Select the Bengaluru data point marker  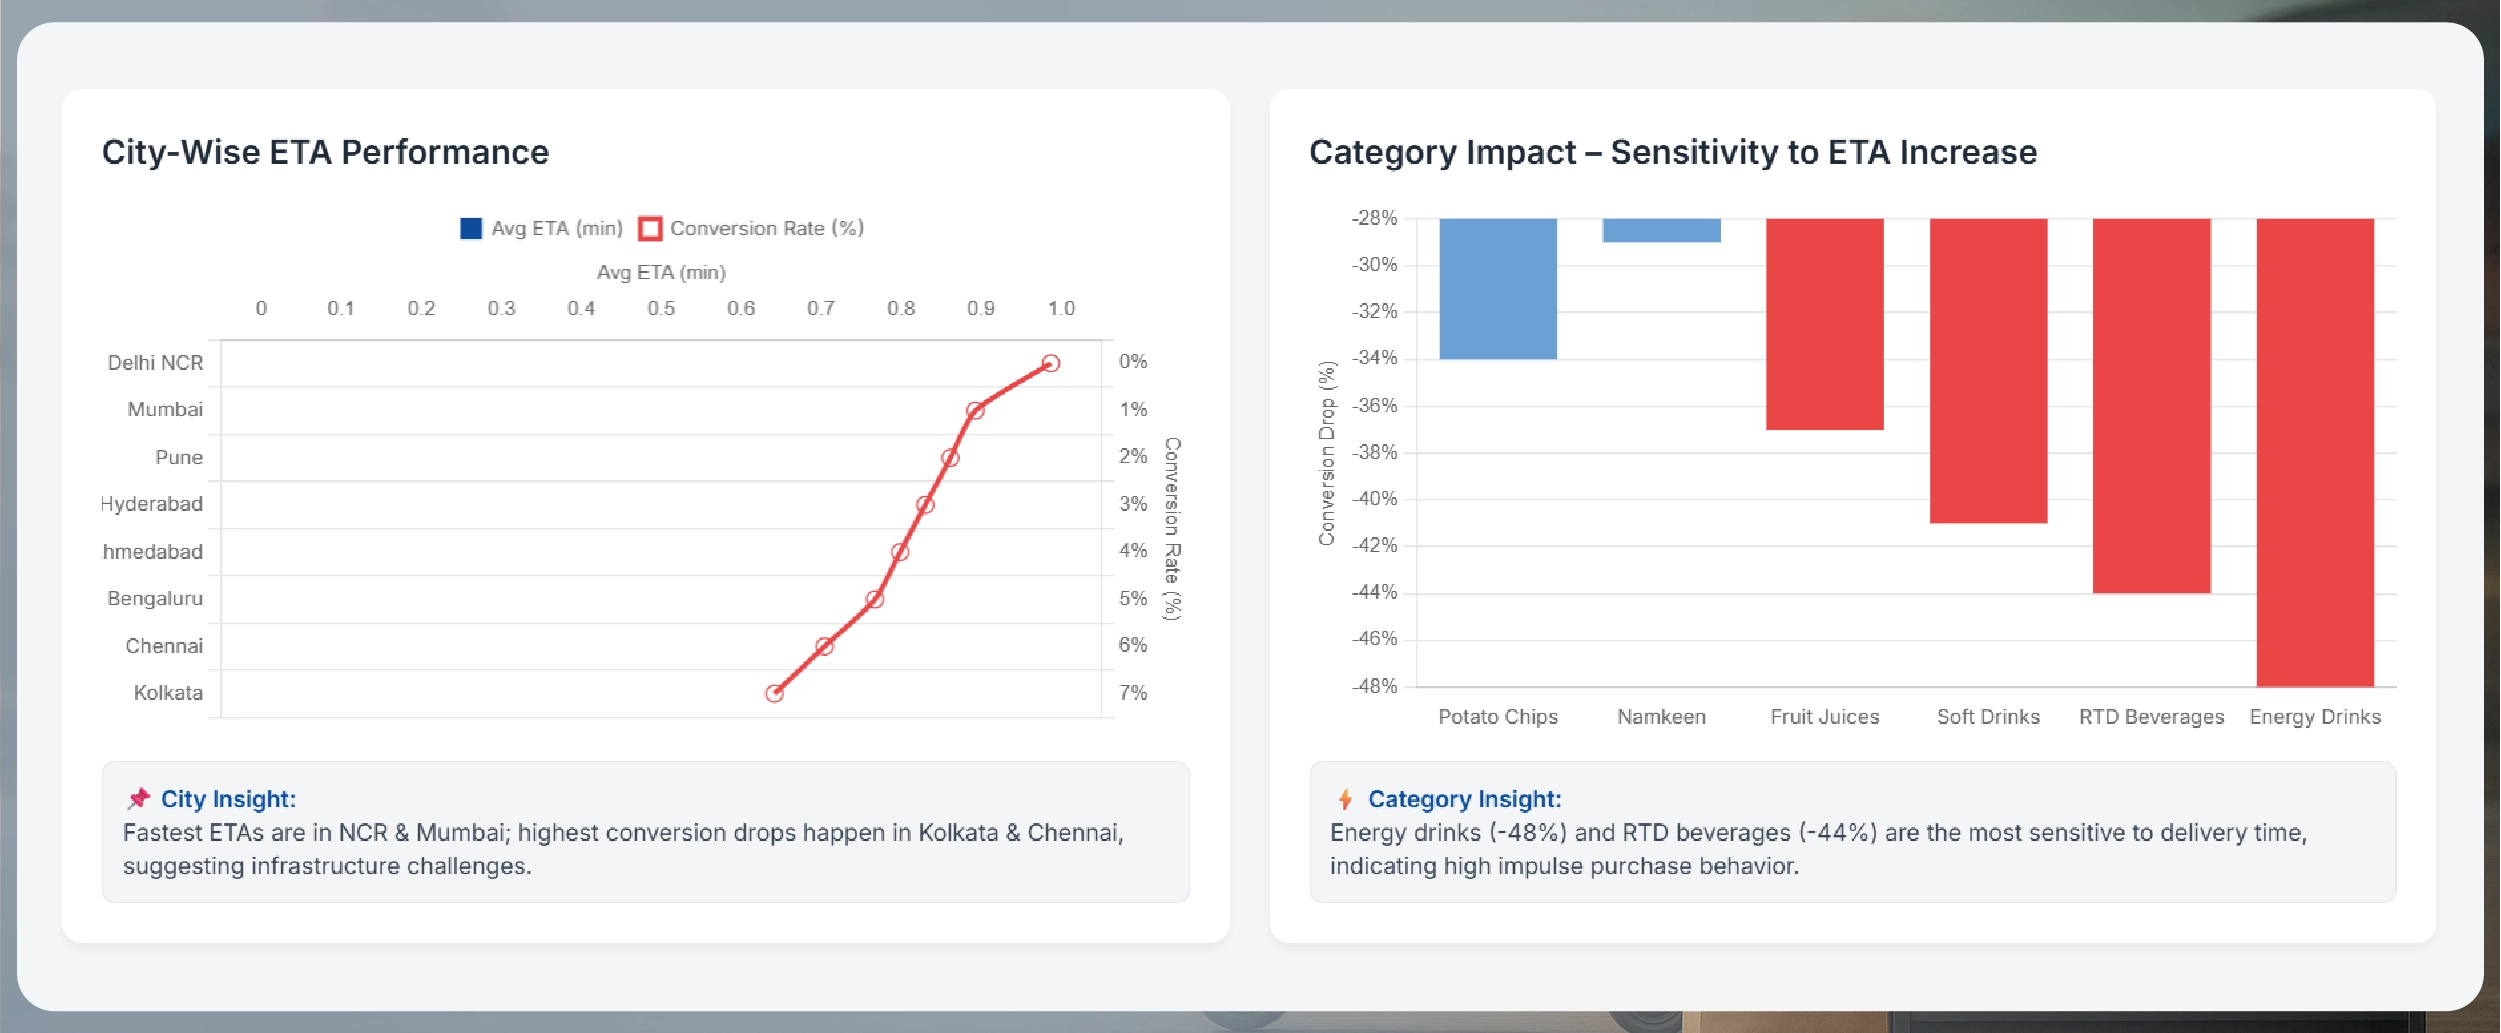(x=875, y=599)
